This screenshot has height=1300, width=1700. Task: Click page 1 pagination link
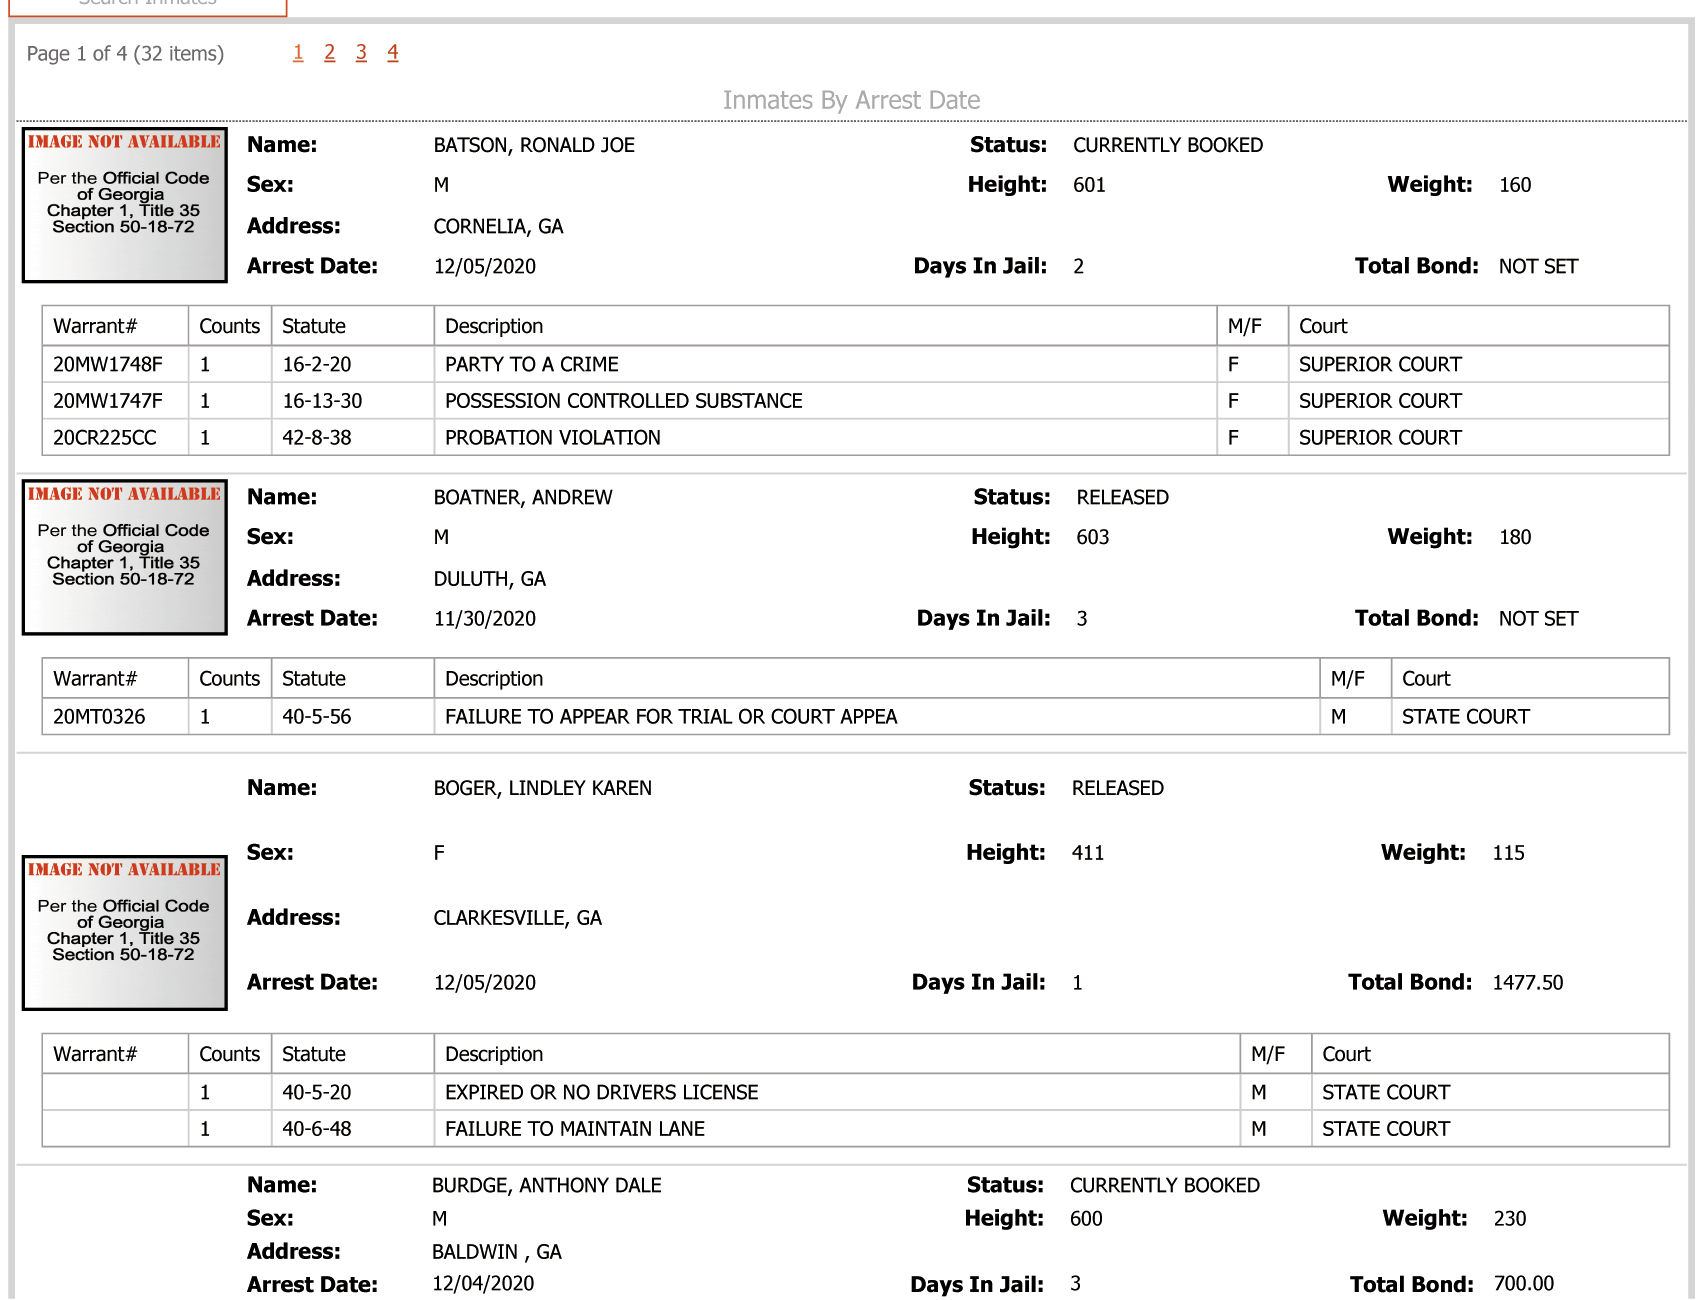[298, 53]
